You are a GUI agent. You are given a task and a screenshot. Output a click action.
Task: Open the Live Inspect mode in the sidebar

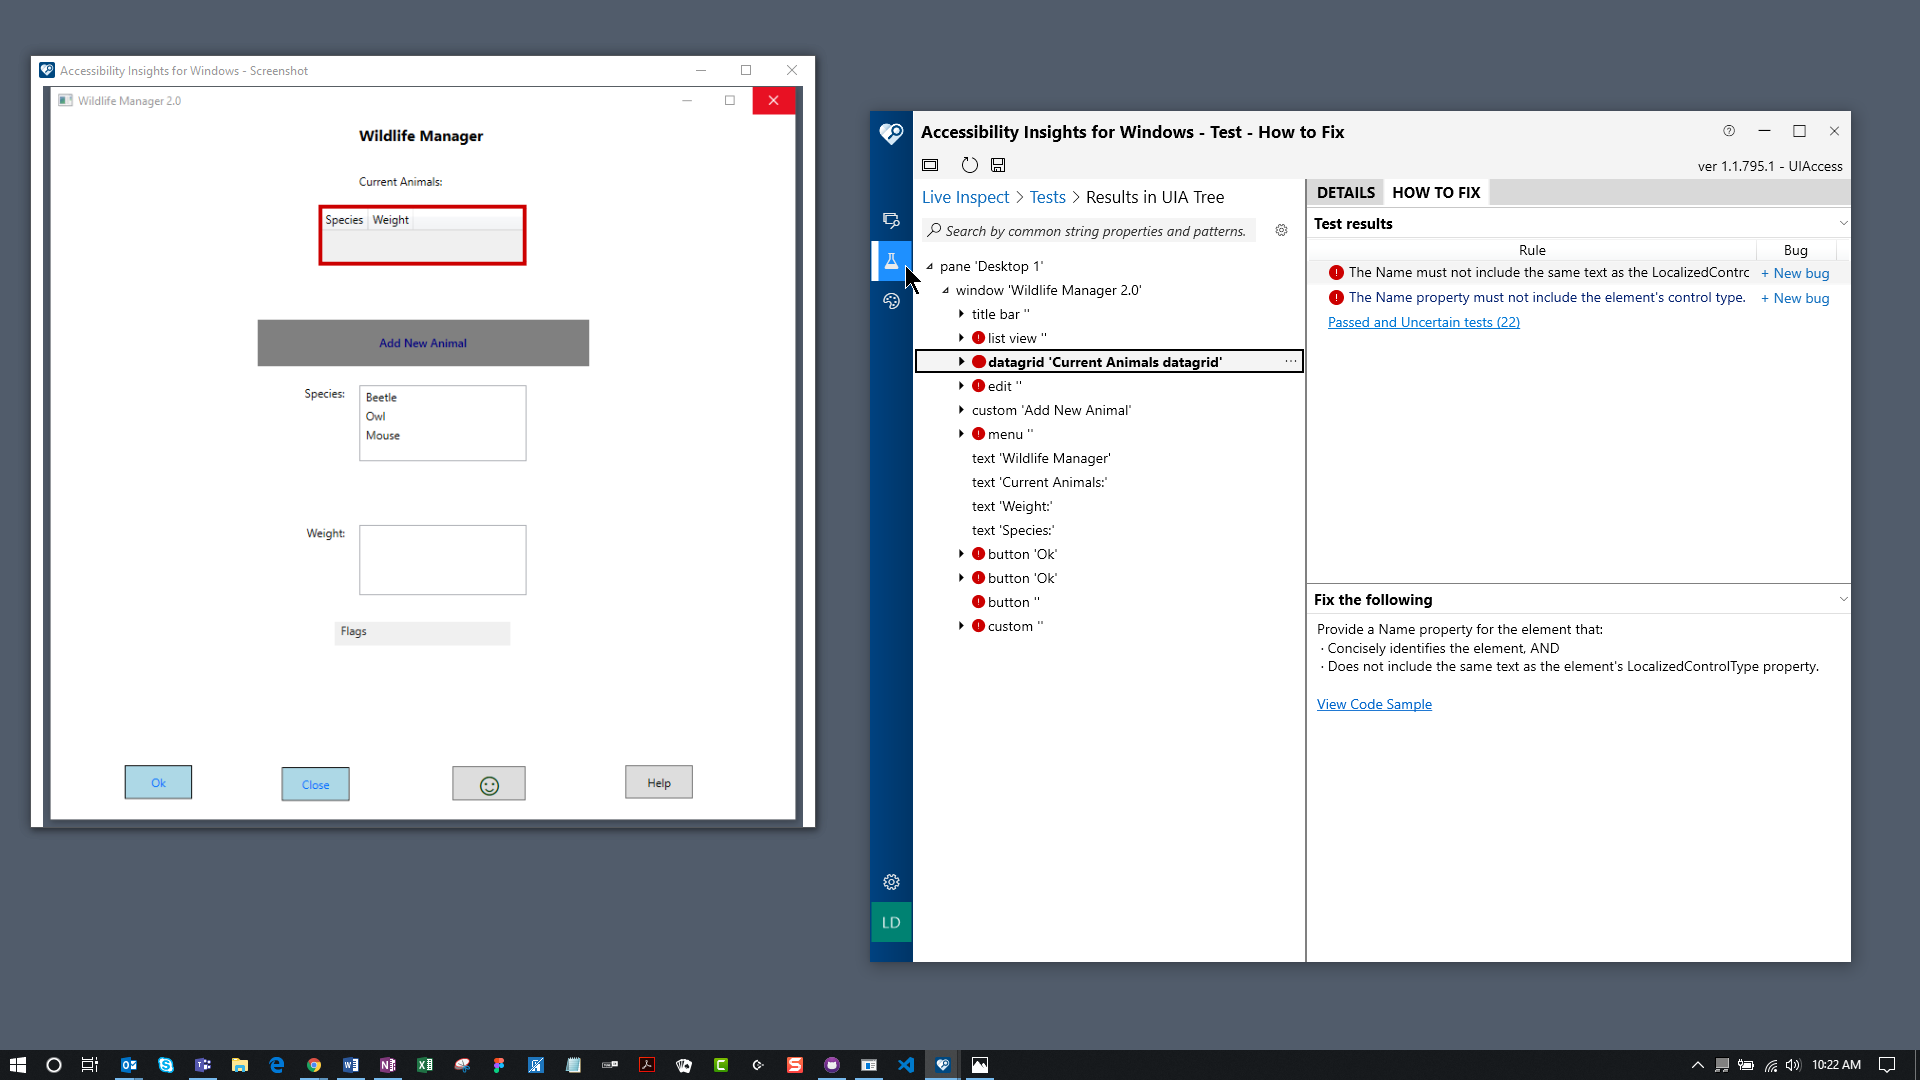(x=891, y=220)
